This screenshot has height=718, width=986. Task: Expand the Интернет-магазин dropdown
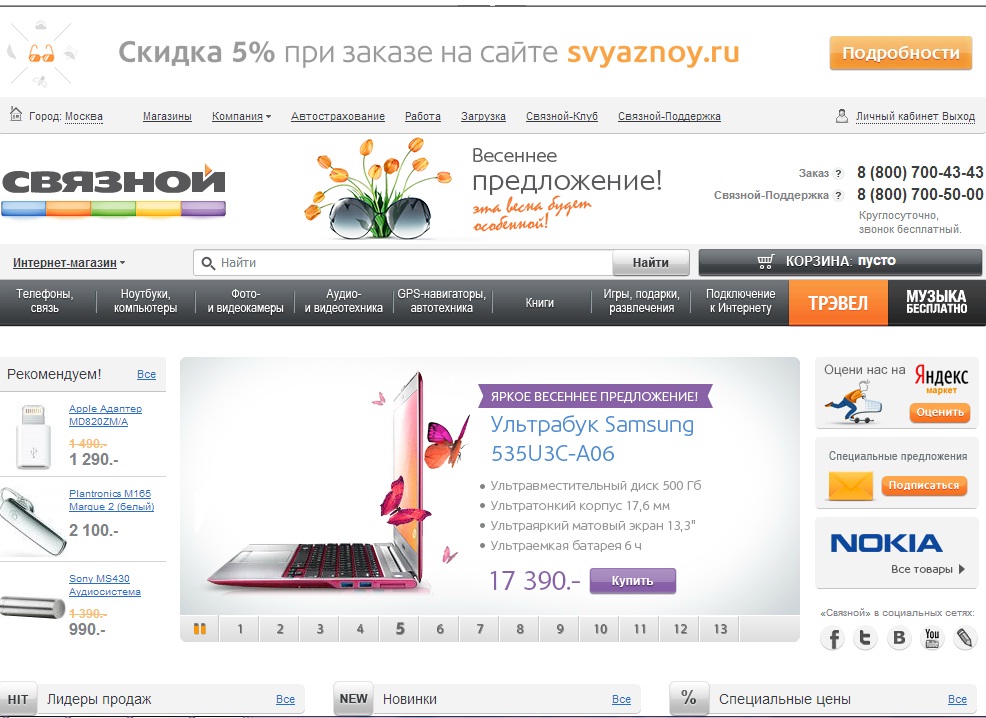[69, 263]
